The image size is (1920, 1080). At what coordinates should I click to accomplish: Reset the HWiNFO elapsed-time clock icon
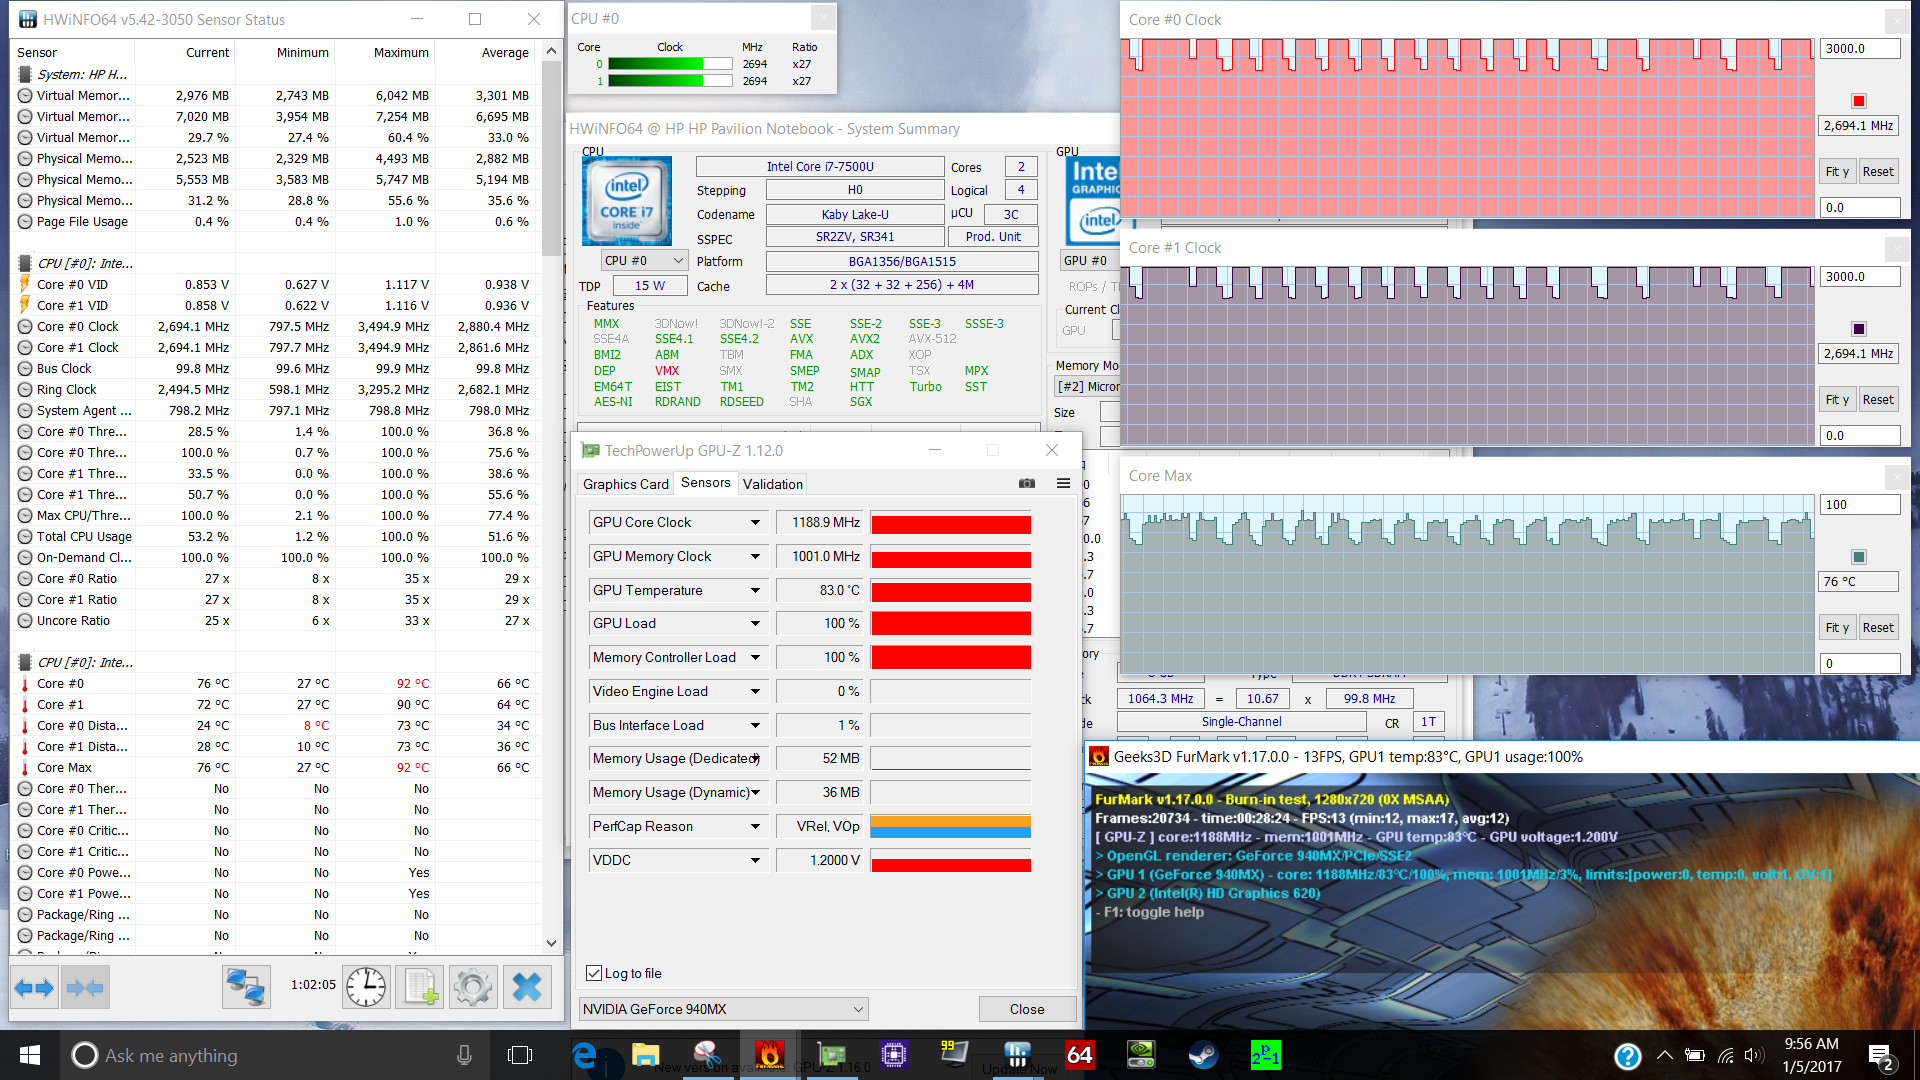tap(366, 988)
